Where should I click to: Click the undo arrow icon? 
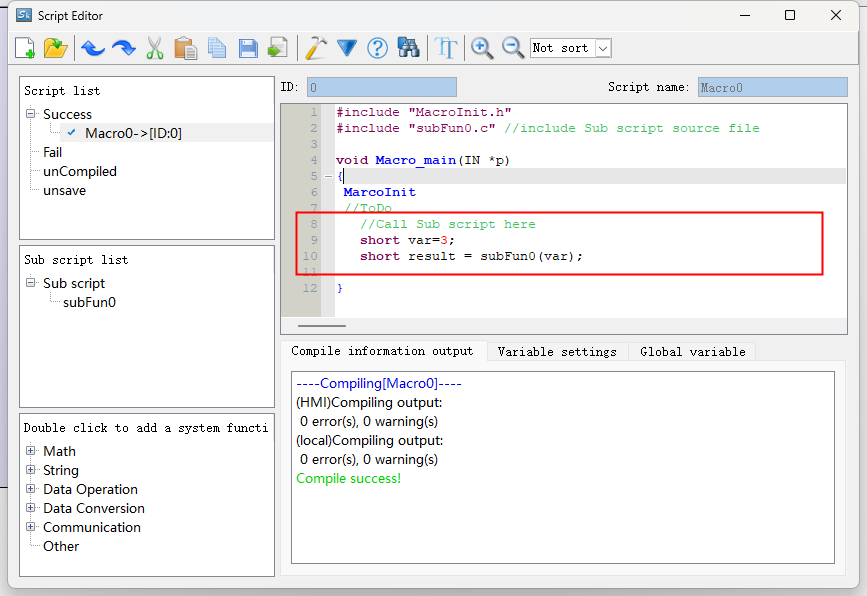[x=92, y=48]
